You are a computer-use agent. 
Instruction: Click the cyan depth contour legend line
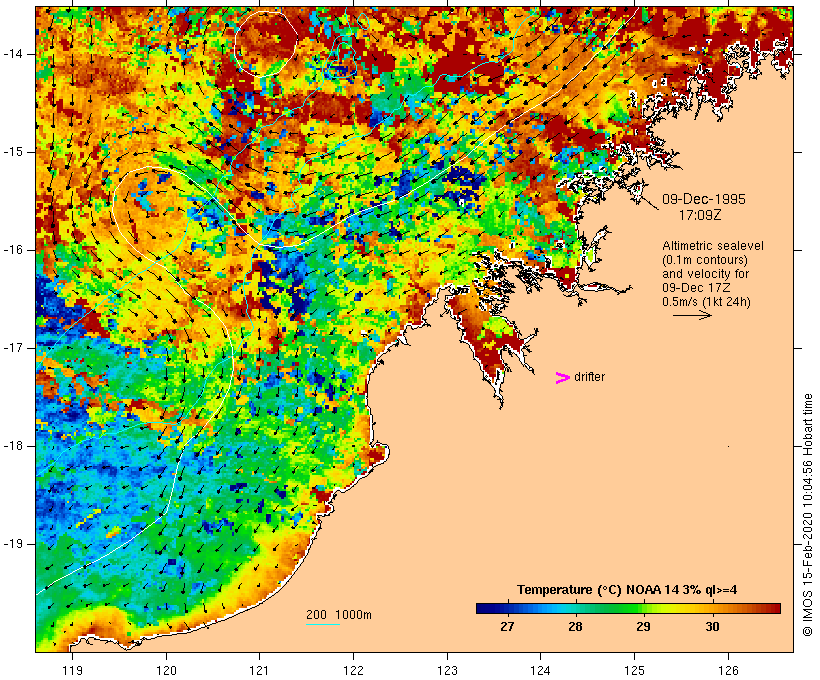[323, 624]
